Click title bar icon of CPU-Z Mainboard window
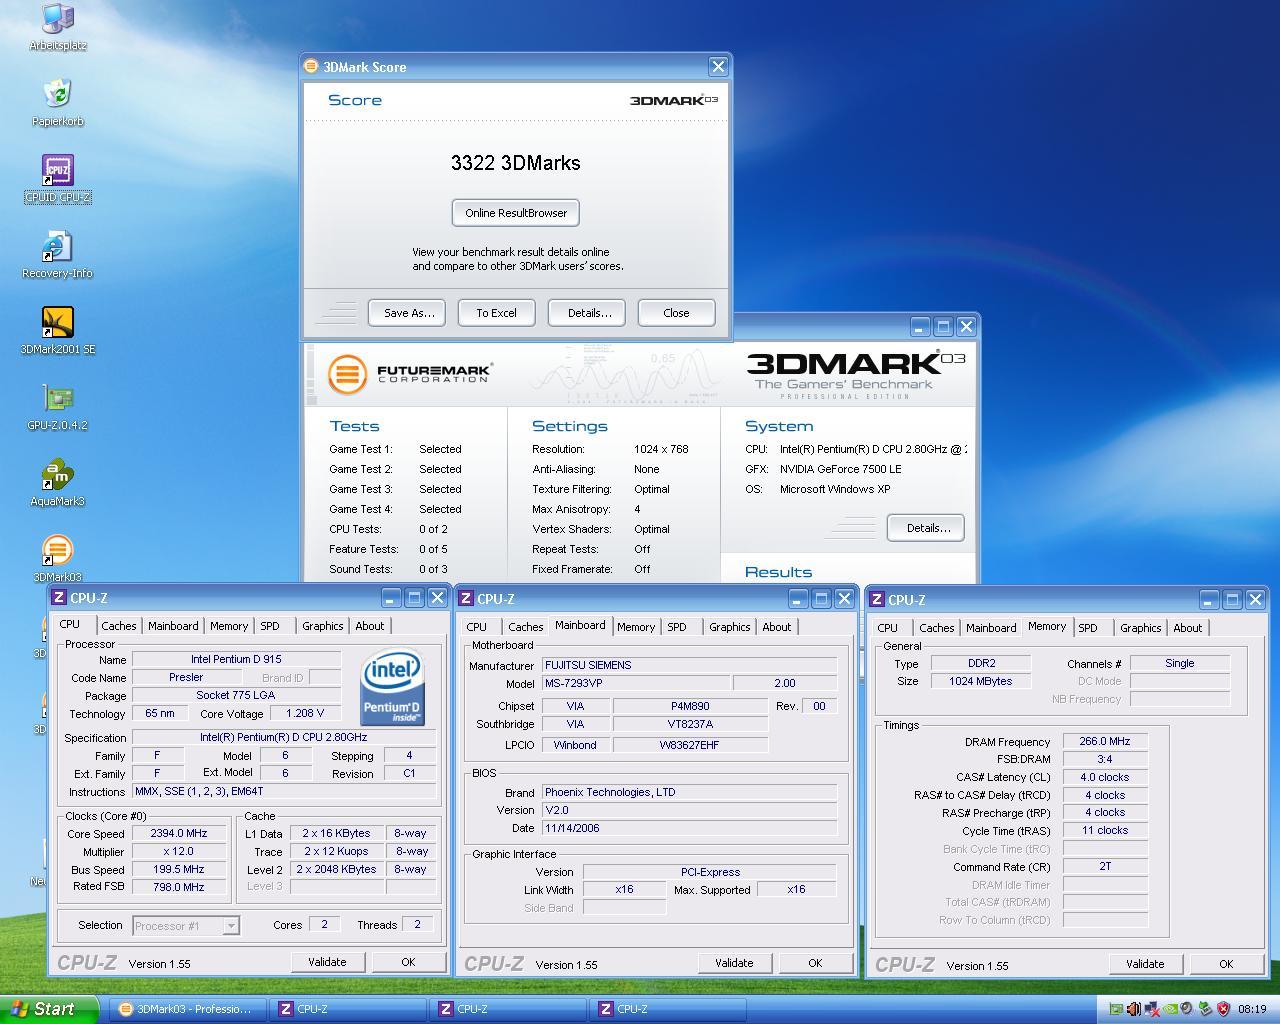 tap(465, 599)
